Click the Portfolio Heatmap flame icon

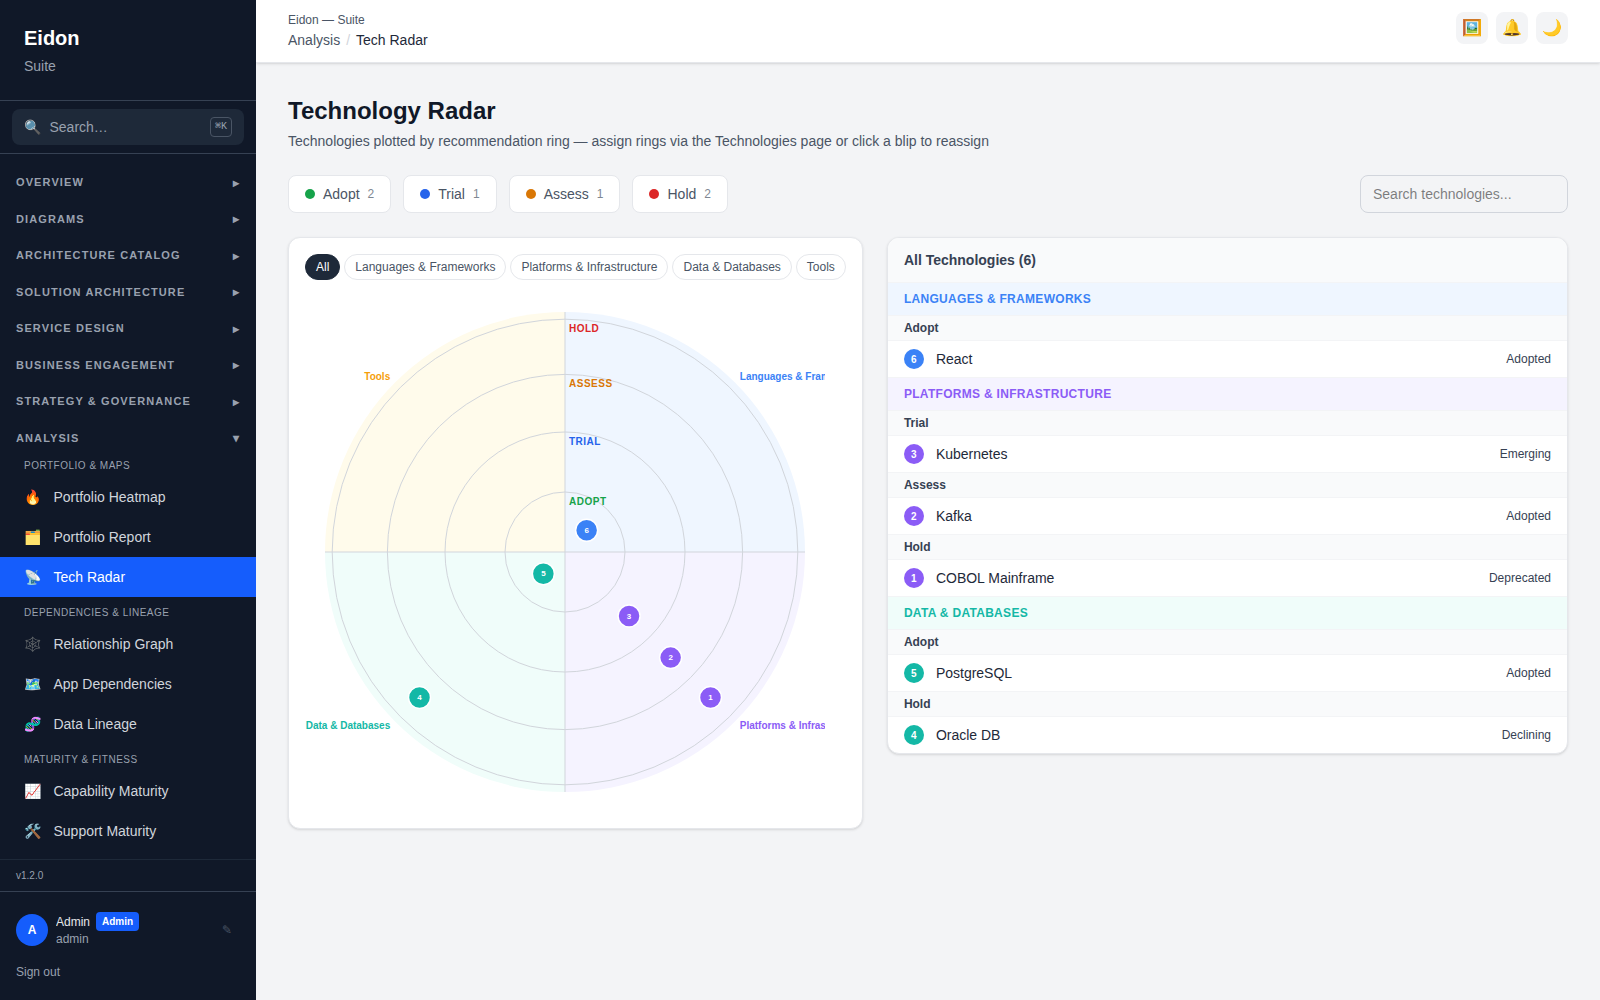point(33,497)
